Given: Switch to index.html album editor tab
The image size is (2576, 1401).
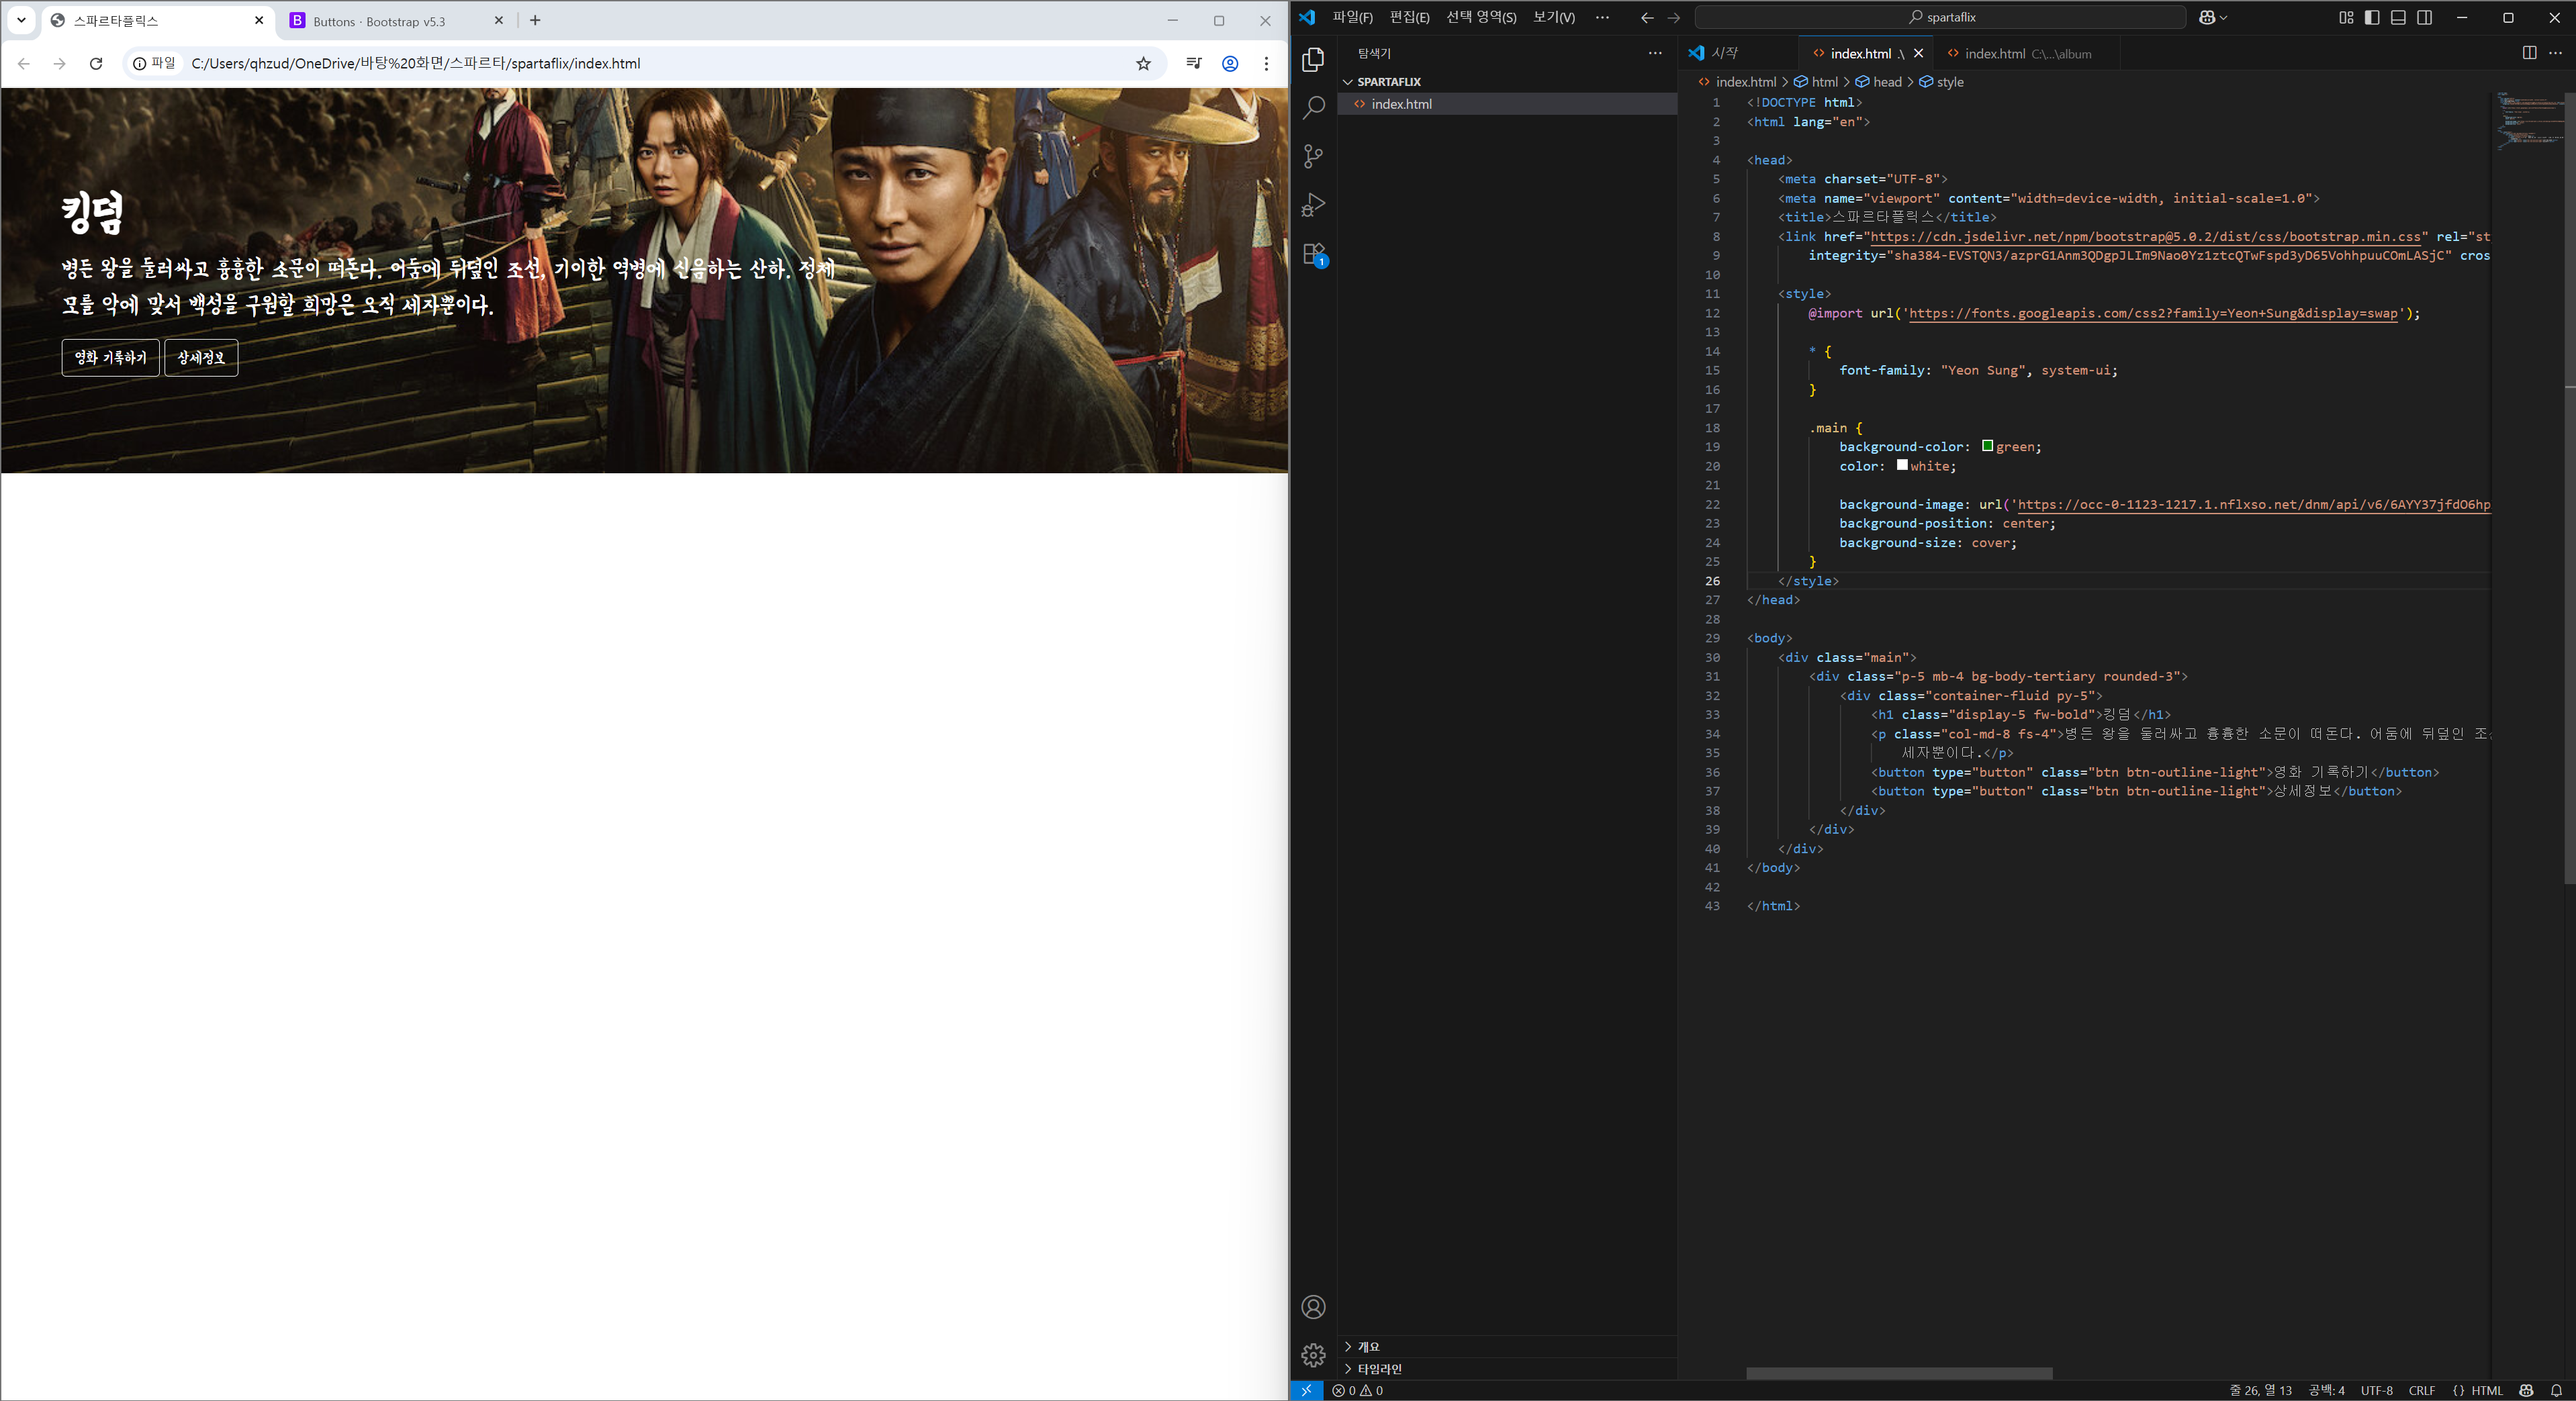Looking at the screenshot, I should (2026, 53).
